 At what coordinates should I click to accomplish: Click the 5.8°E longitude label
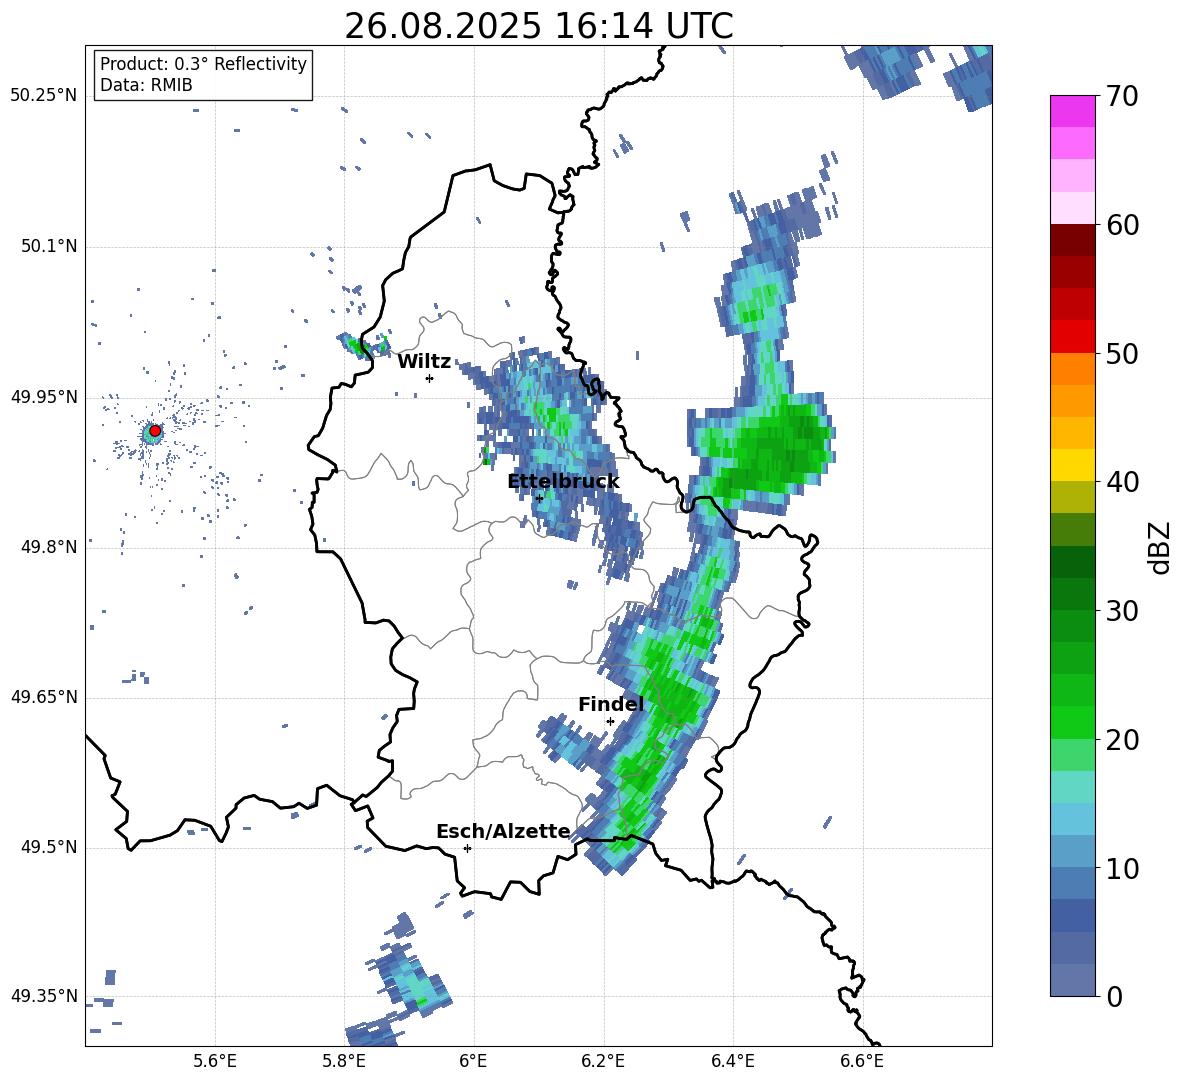click(x=344, y=1061)
